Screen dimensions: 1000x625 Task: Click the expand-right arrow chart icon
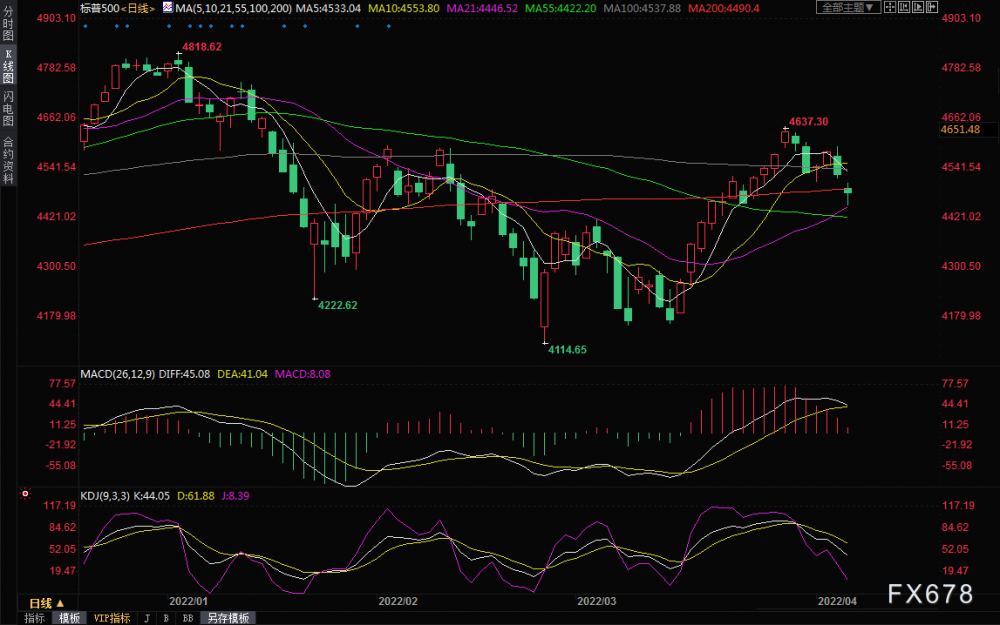(x=932, y=7)
